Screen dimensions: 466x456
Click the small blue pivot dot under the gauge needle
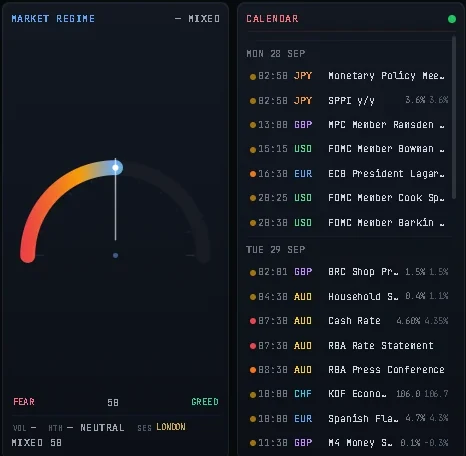115,255
